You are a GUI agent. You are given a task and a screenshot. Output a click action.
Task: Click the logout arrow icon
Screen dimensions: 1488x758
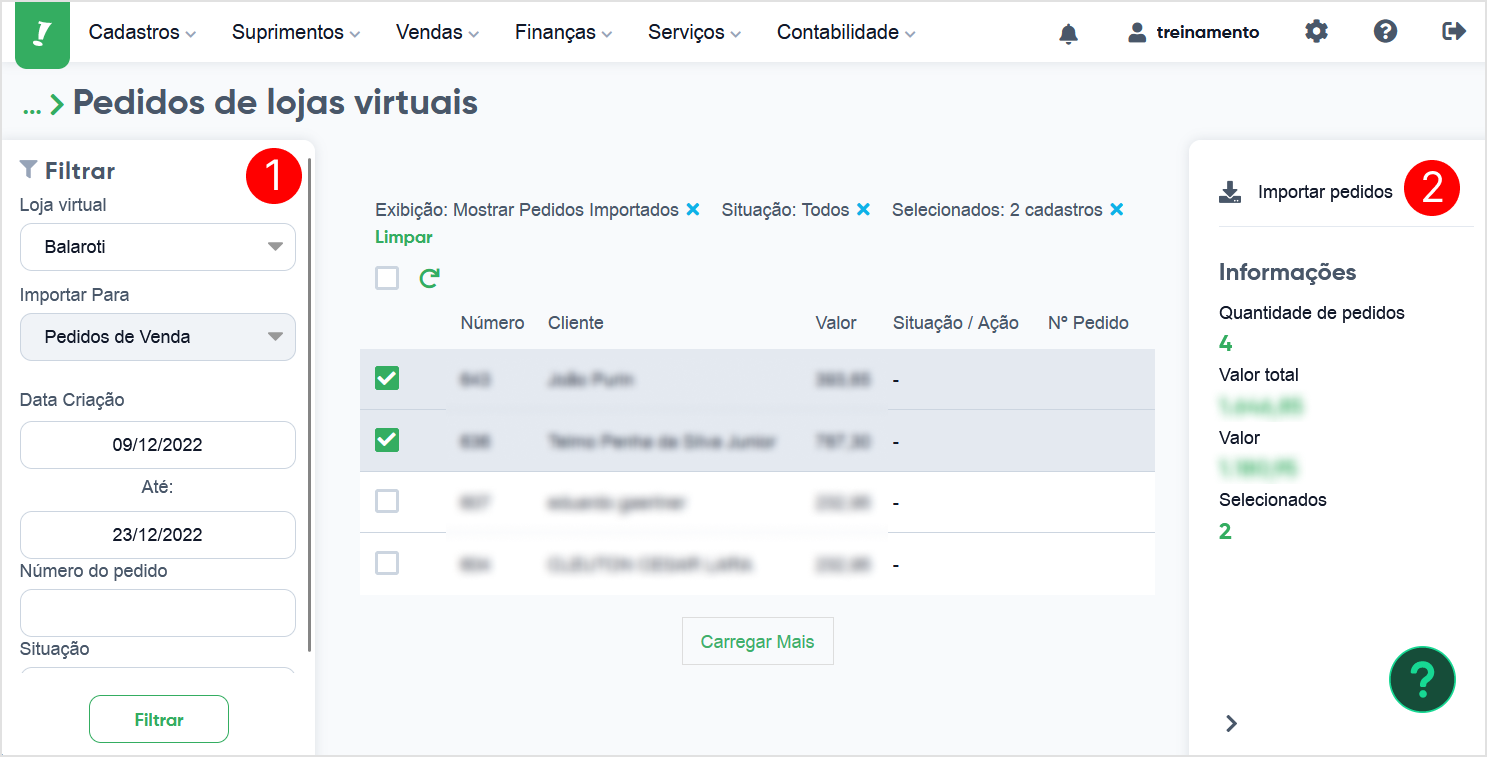(x=1454, y=32)
